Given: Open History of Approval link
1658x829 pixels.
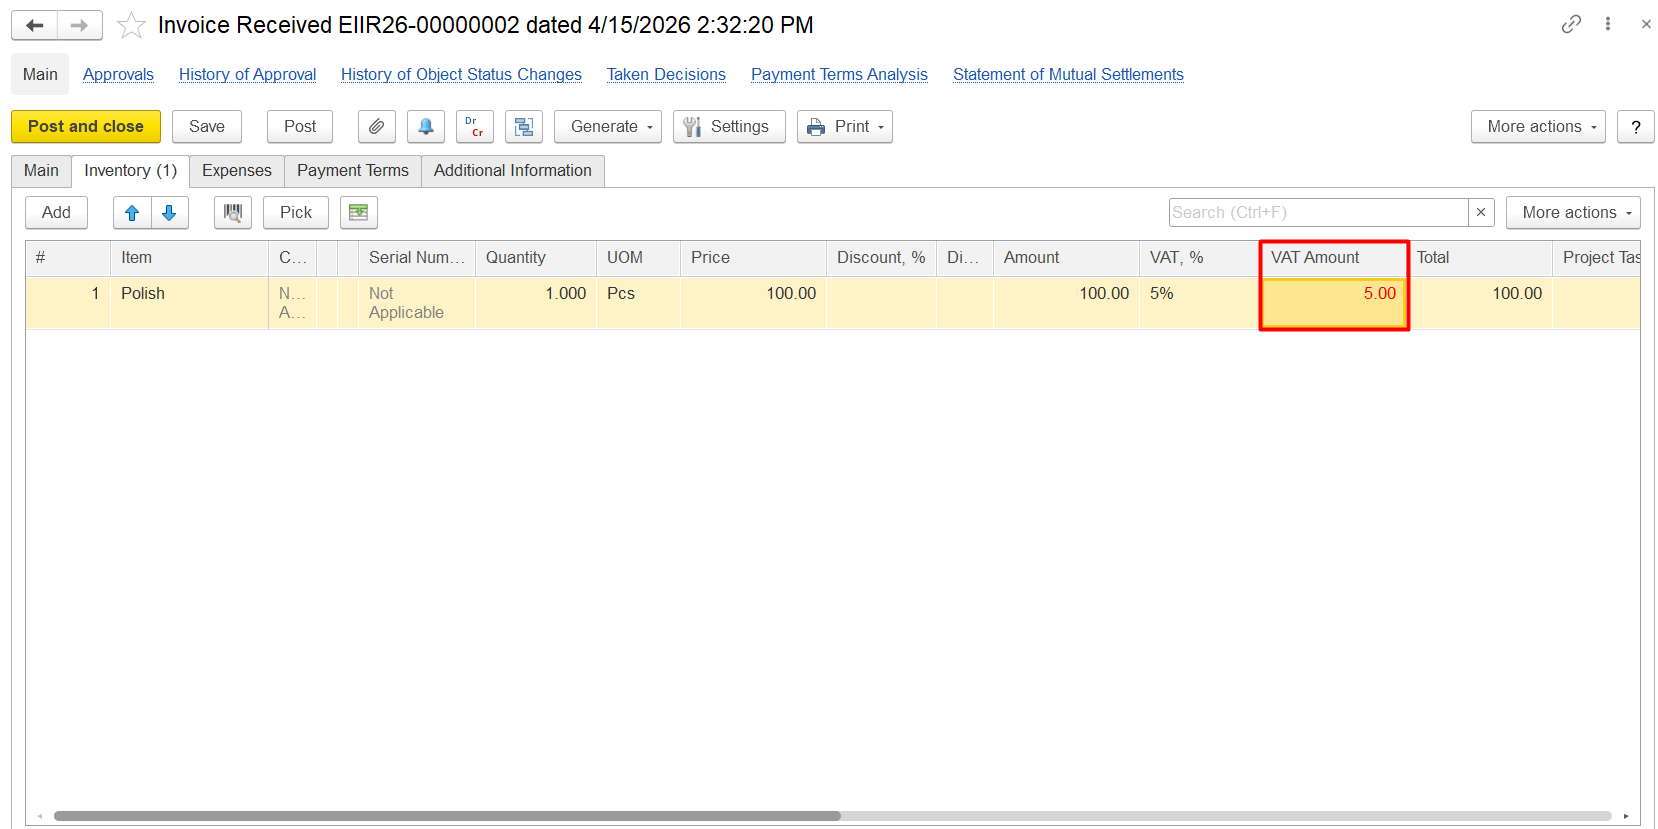Looking at the screenshot, I should click(247, 75).
